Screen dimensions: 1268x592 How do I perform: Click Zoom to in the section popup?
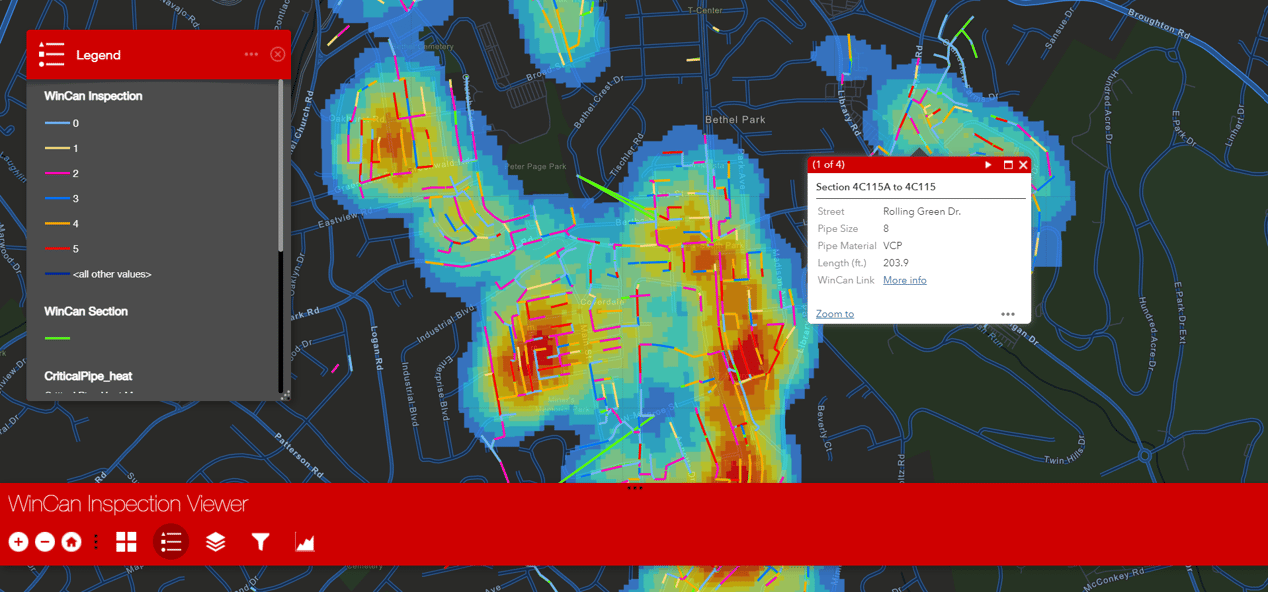click(834, 313)
